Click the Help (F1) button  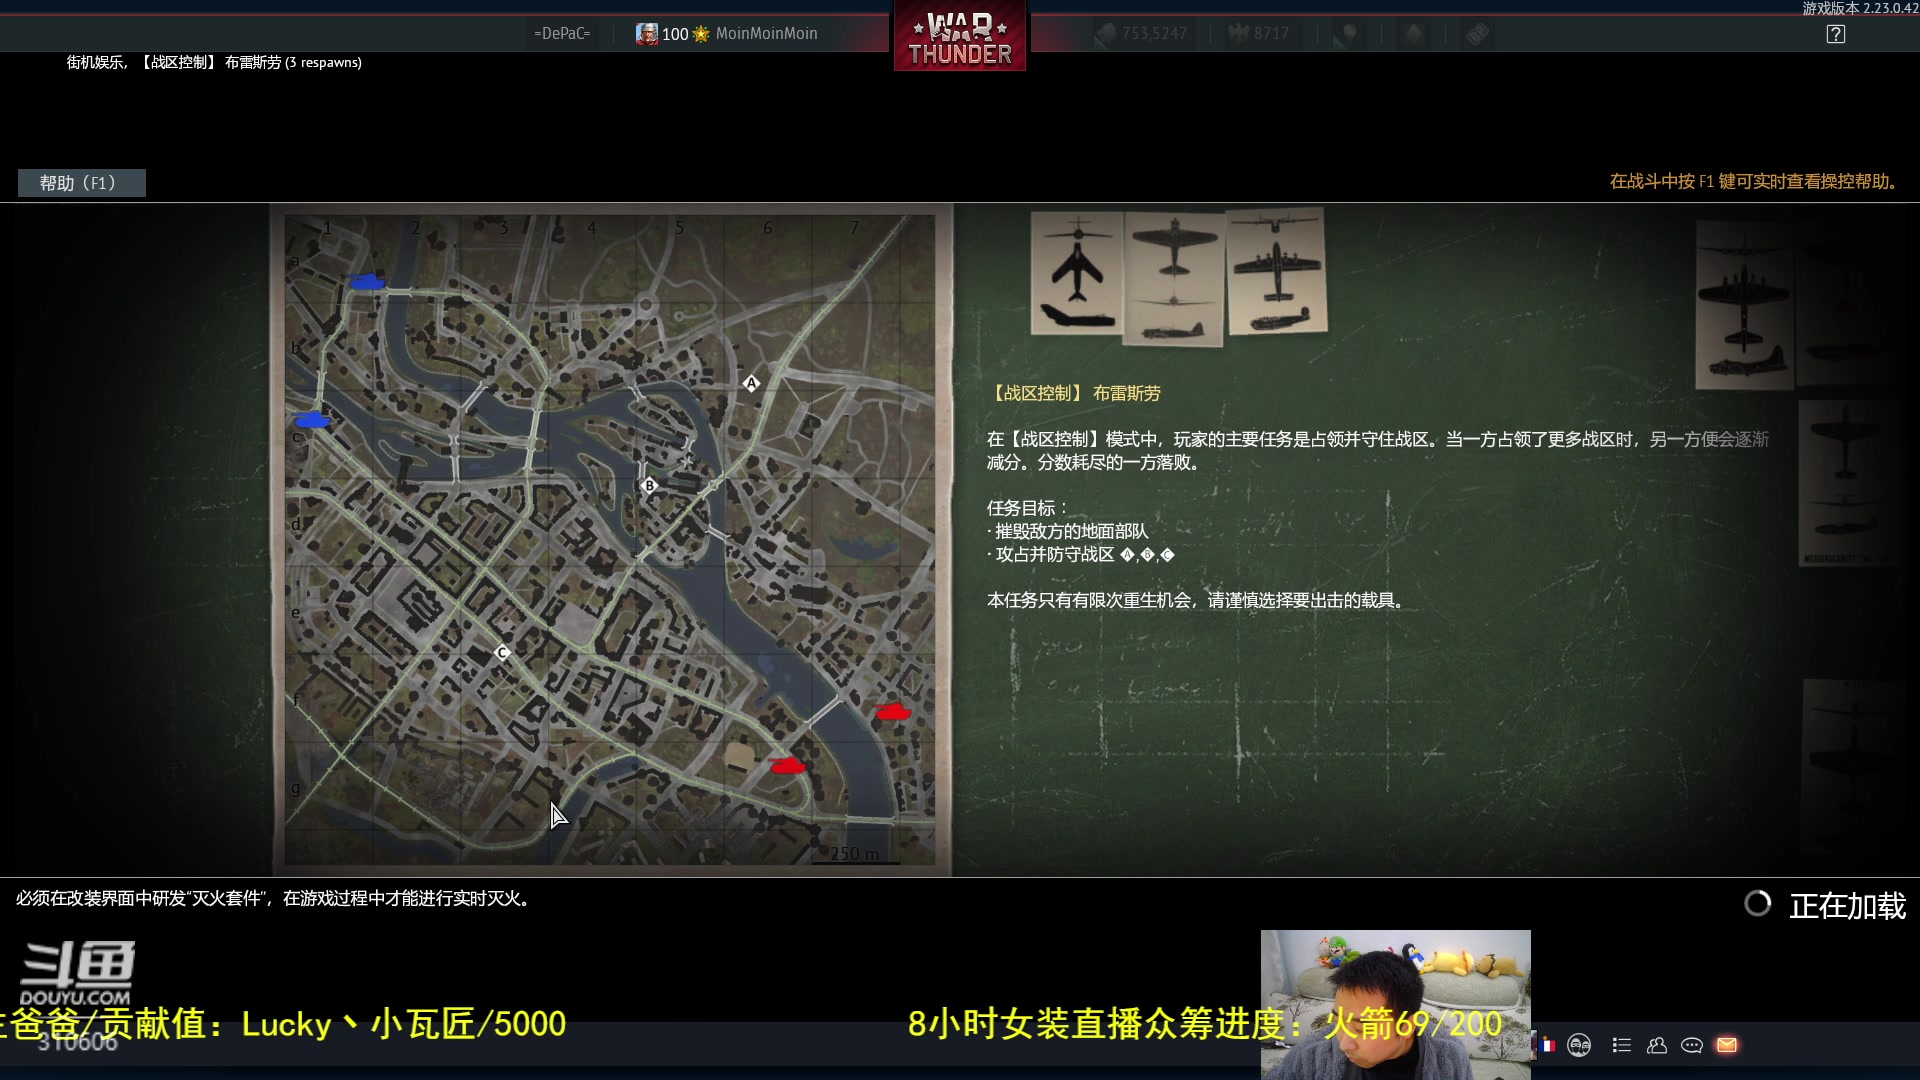click(x=81, y=183)
